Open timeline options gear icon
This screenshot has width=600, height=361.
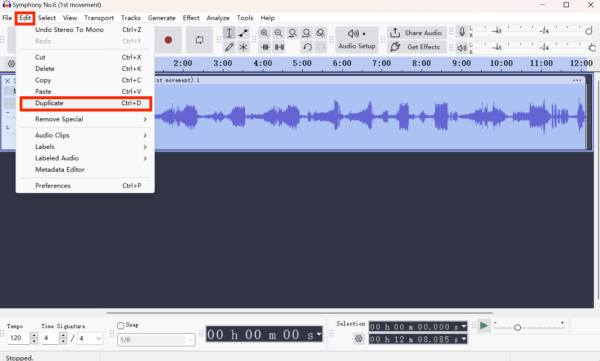pos(11,64)
